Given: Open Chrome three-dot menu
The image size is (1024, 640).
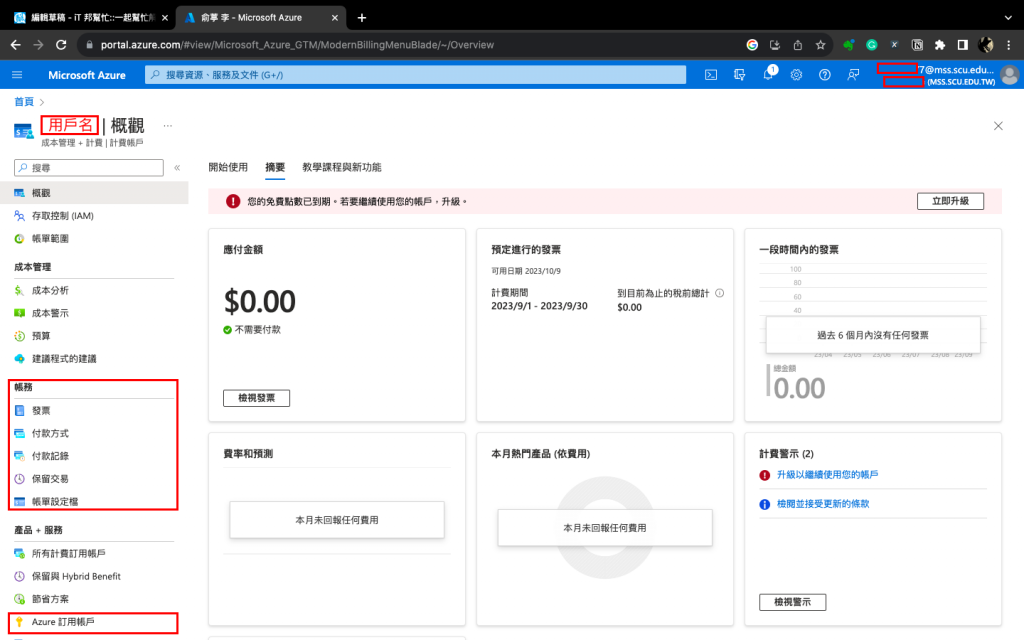Looking at the screenshot, I should pos(1009,45).
